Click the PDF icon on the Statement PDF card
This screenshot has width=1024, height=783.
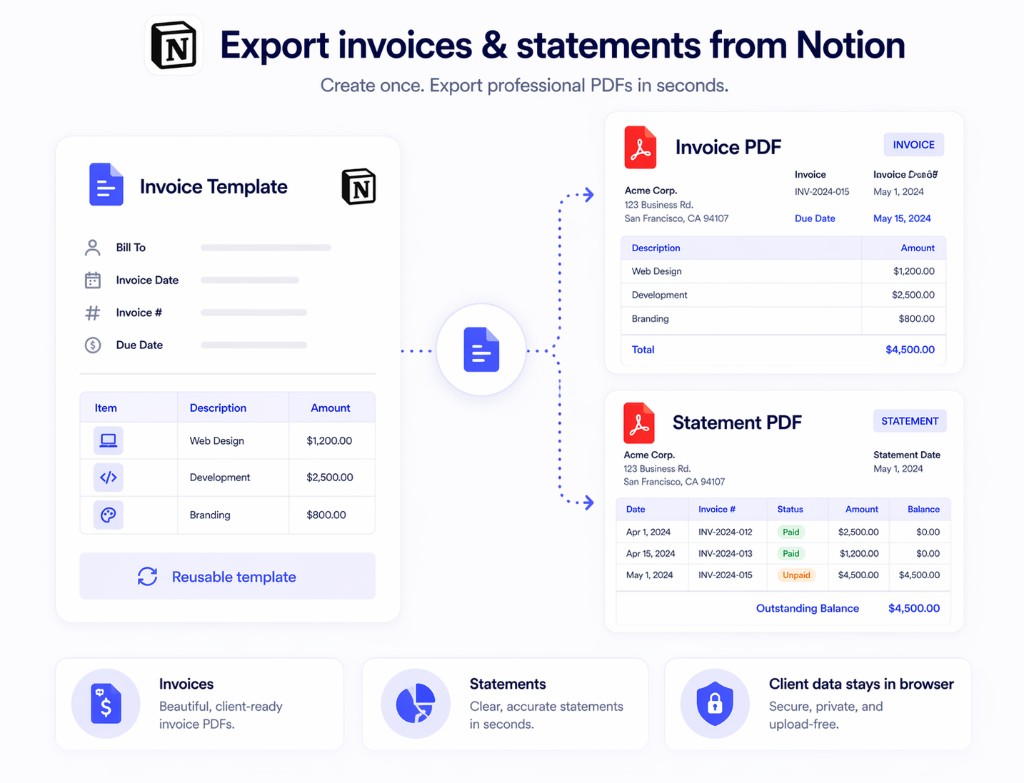click(x=640, y=422)
